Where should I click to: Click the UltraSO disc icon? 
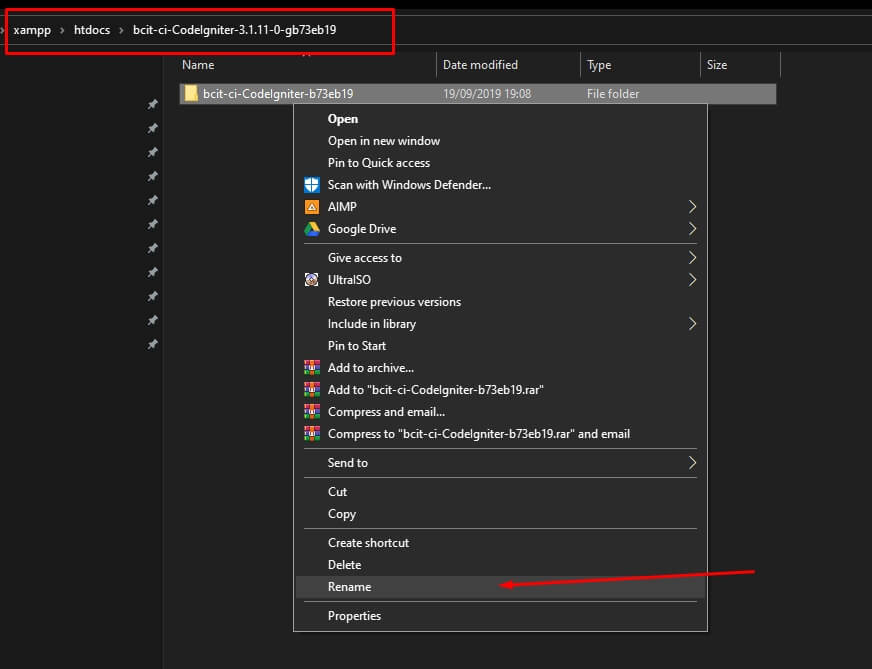(x=311, y=280)
